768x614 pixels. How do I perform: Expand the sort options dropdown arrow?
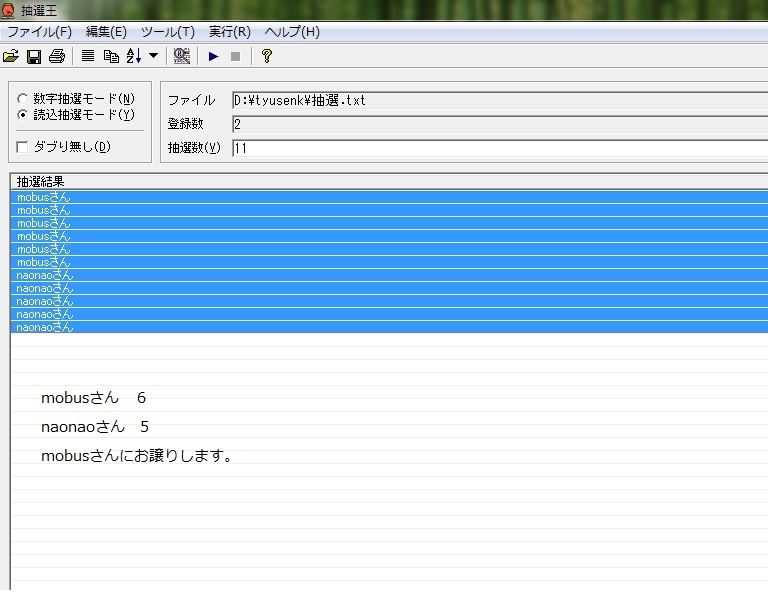[153, 55]
